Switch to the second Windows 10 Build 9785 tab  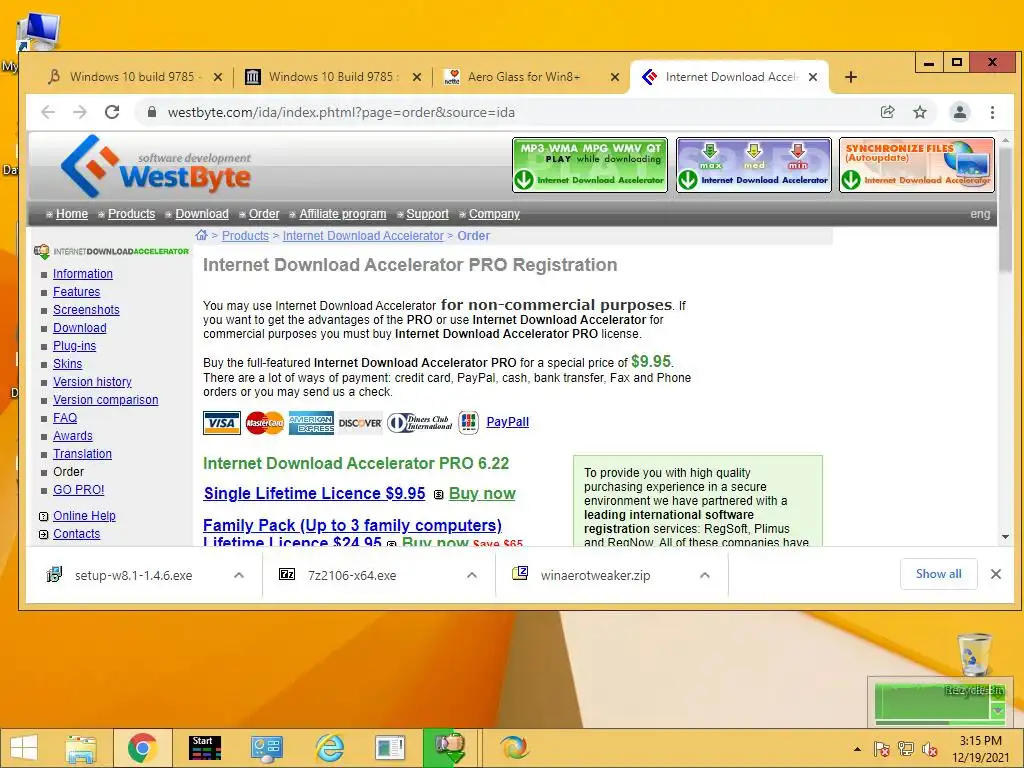pos(332,77)
